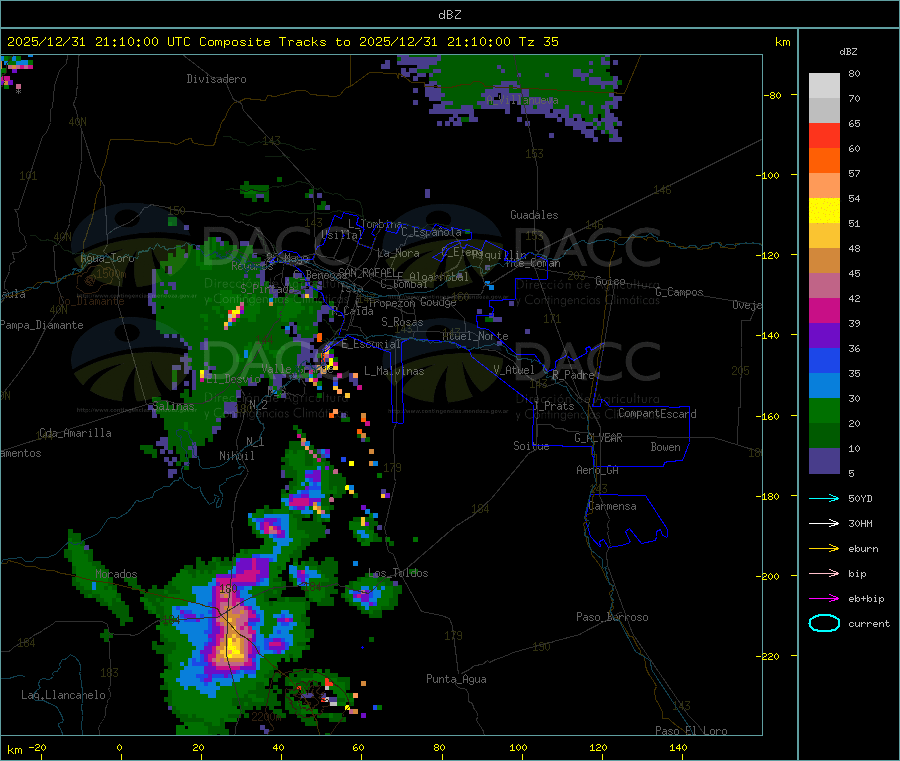This screenshot has height=761, width=900.
Task: Click the 'Agua_Toro' label
Action: pyautogui.click(x=107, y=258)
